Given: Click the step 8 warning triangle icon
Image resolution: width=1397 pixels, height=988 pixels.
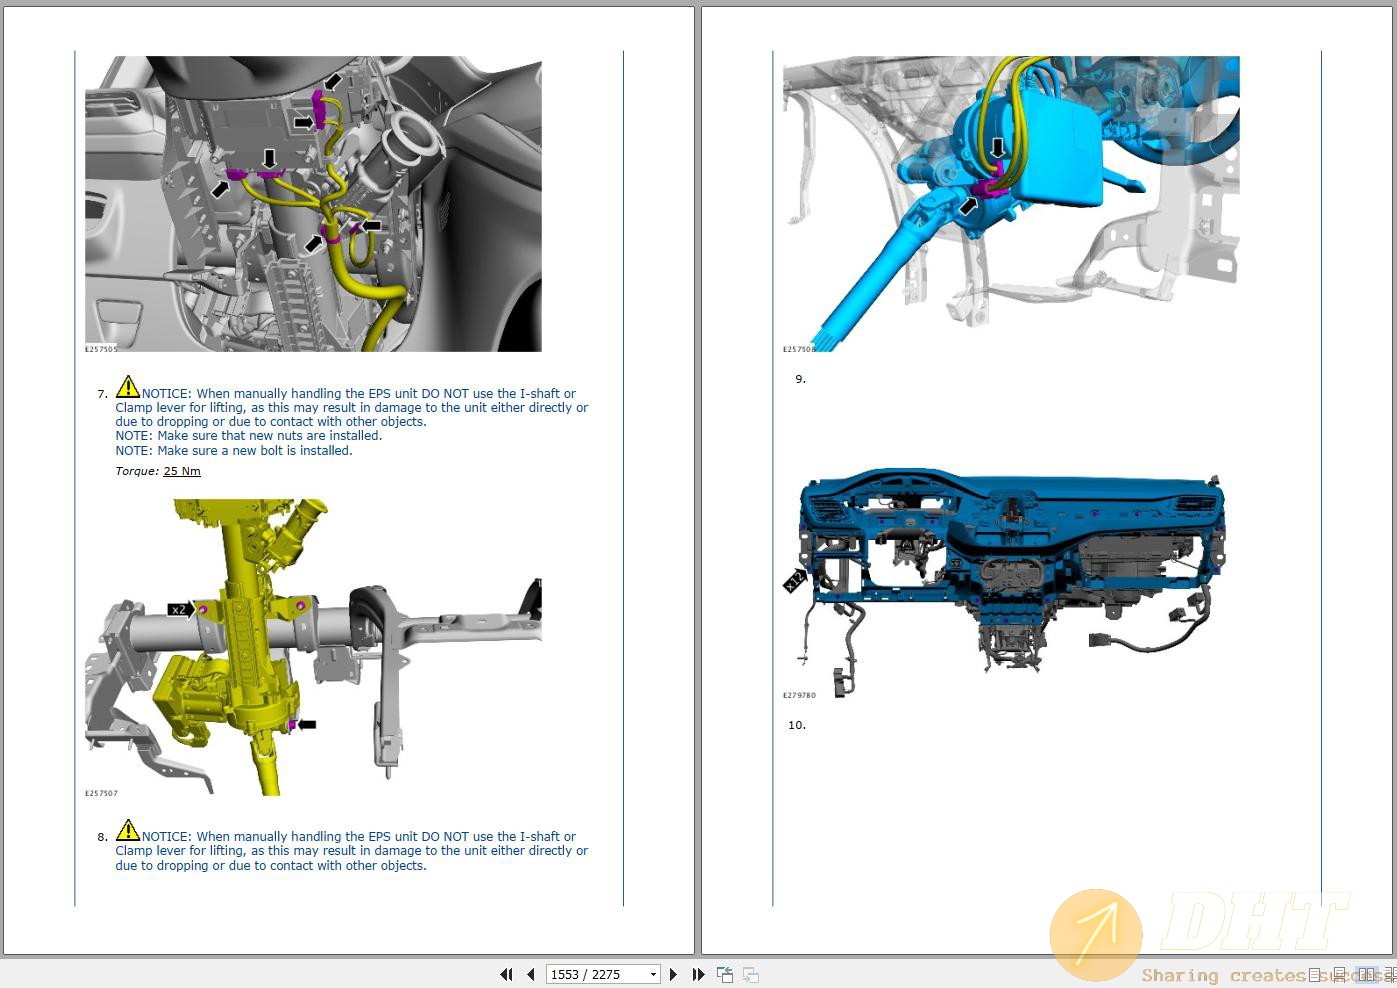Looking at the screenshot, I should point(128,830).
